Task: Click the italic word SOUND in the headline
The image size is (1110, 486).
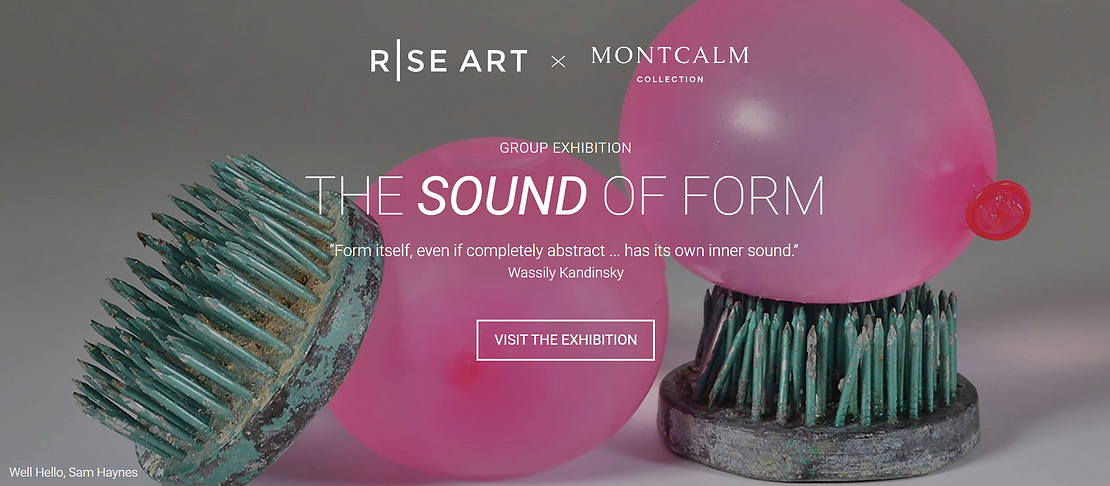Action: tap(501, 196)
